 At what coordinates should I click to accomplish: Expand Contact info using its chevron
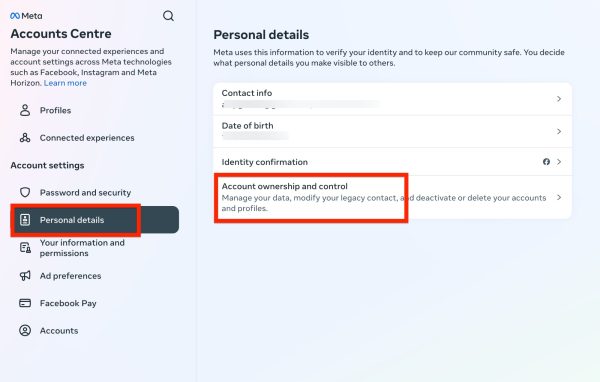click(559, 99)
